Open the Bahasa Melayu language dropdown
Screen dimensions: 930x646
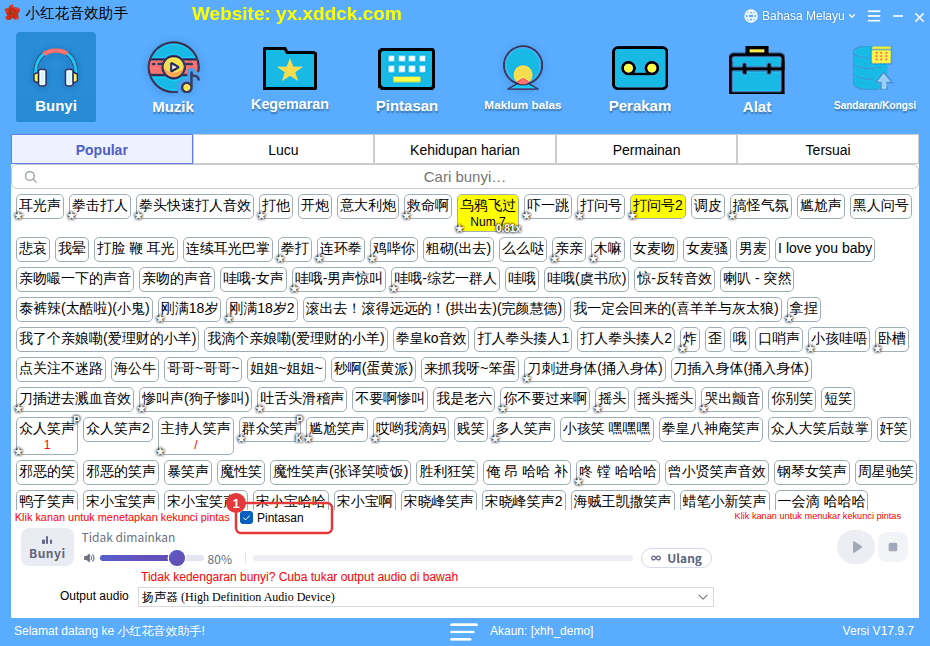[x=800, y=16]
